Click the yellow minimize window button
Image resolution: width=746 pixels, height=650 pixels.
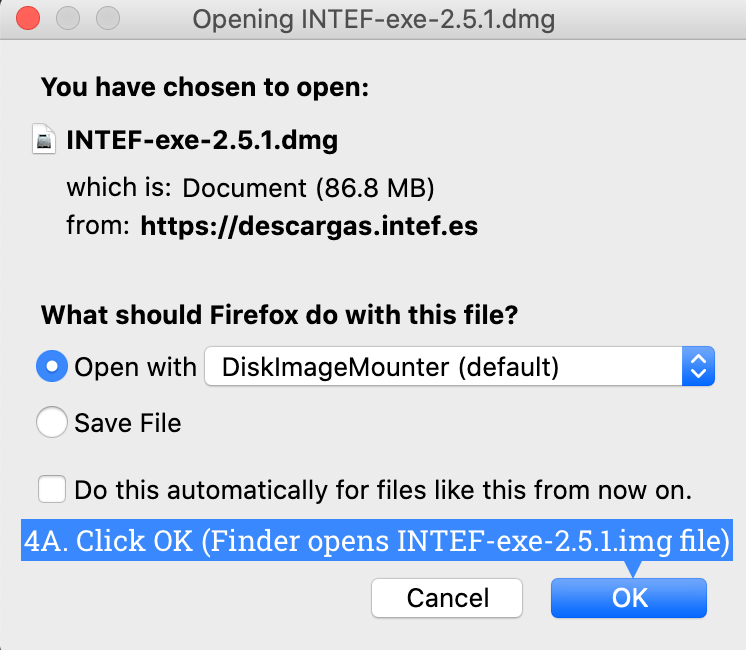(x=68, y=18)
